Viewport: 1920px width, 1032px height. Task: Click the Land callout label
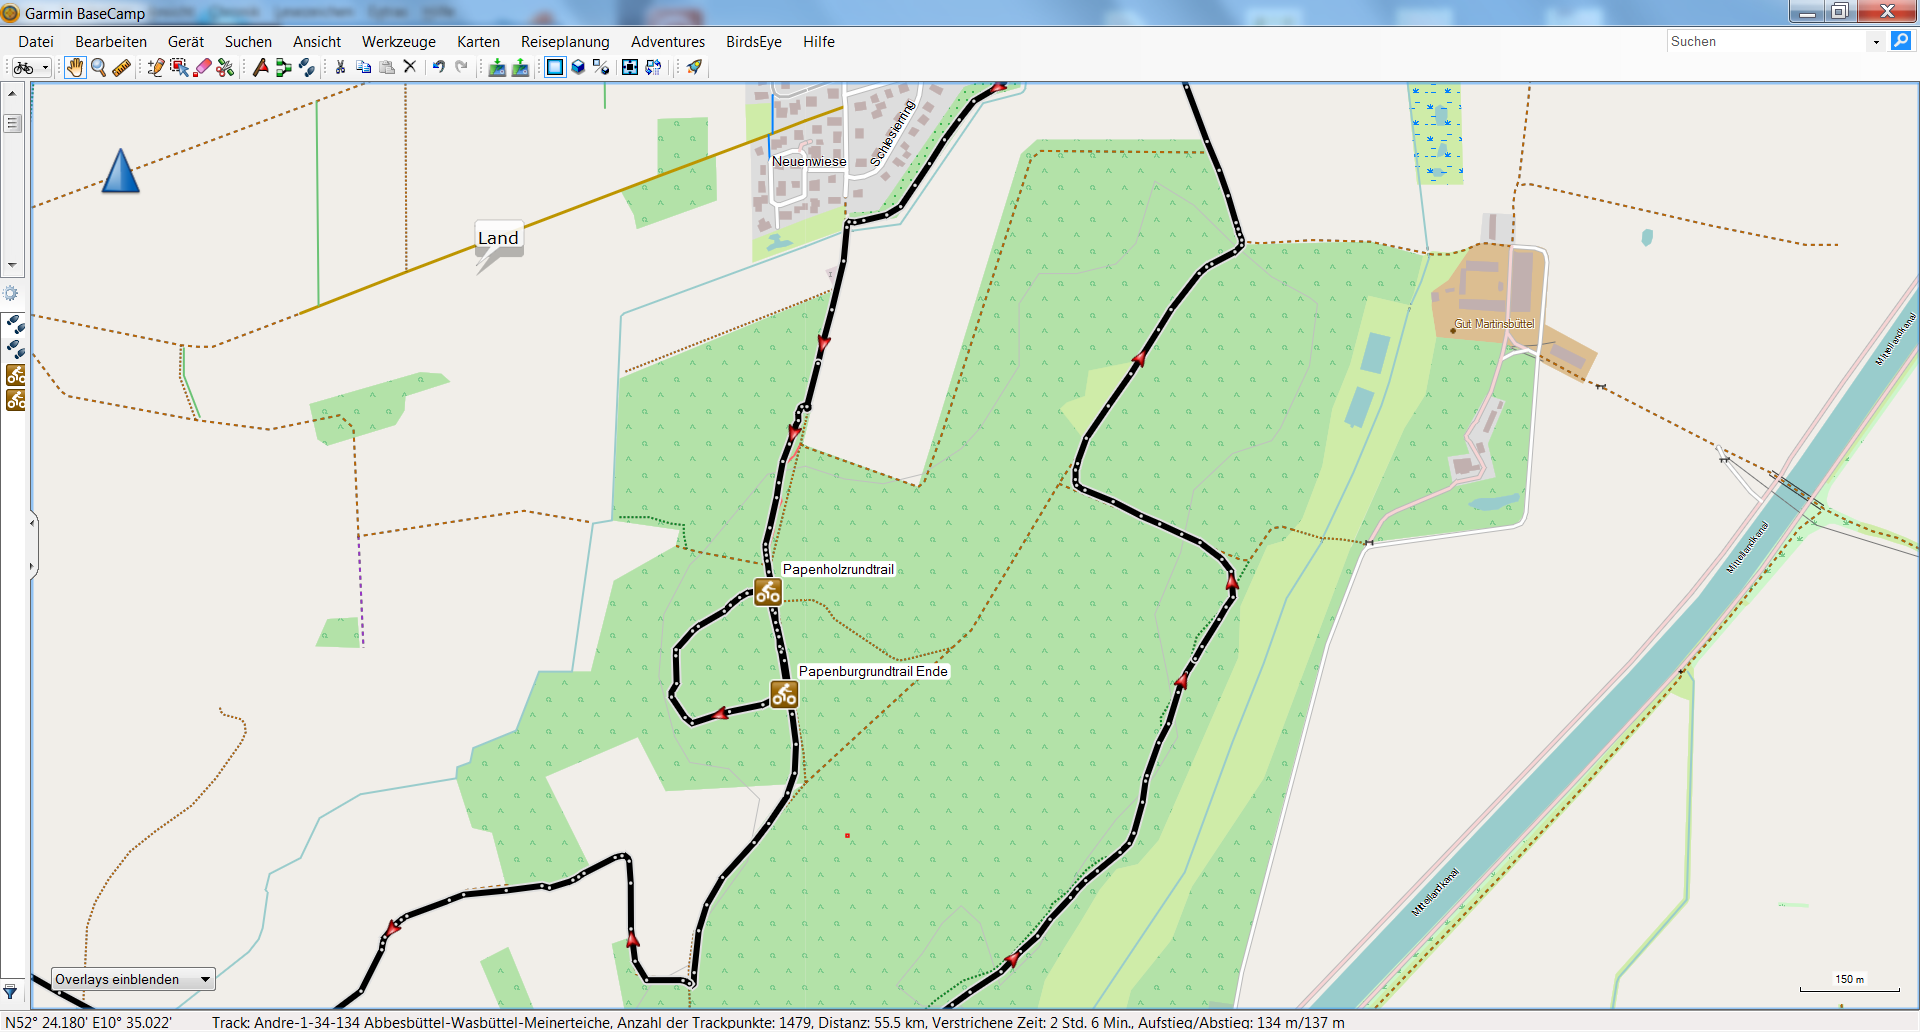(x=498, y=238)
